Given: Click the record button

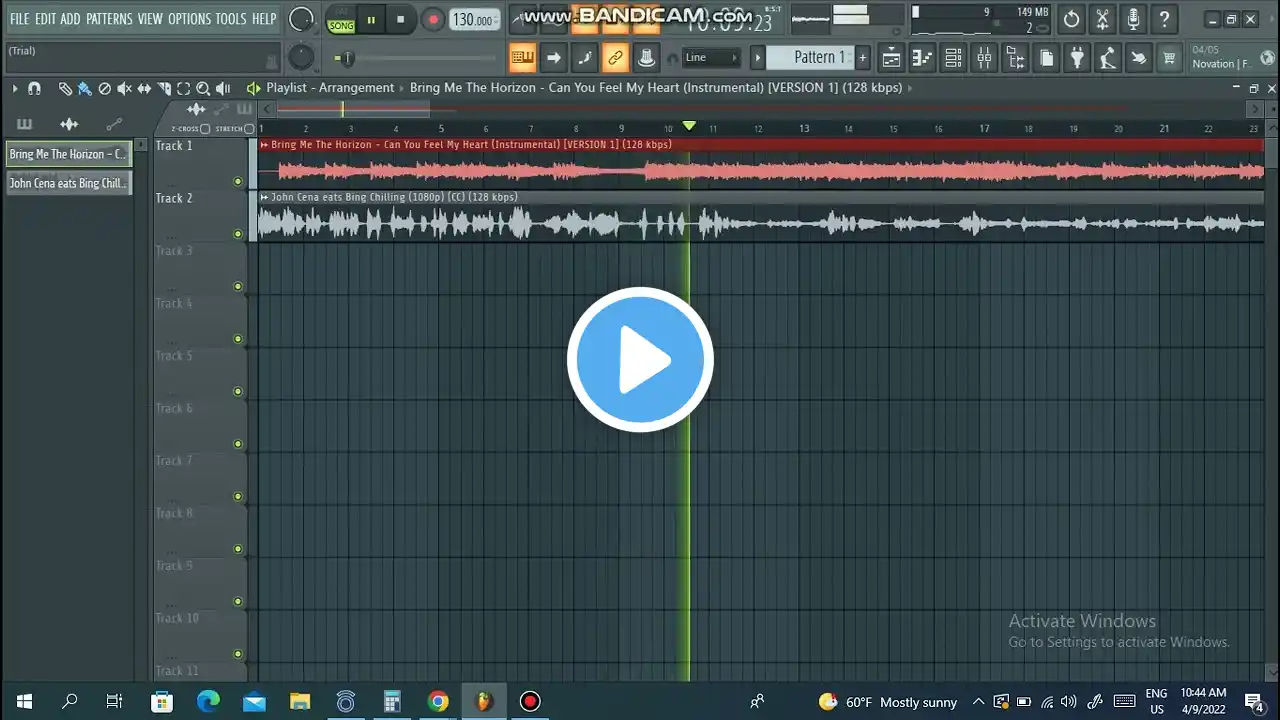Looking at the screenshot, I should point(433,19).
